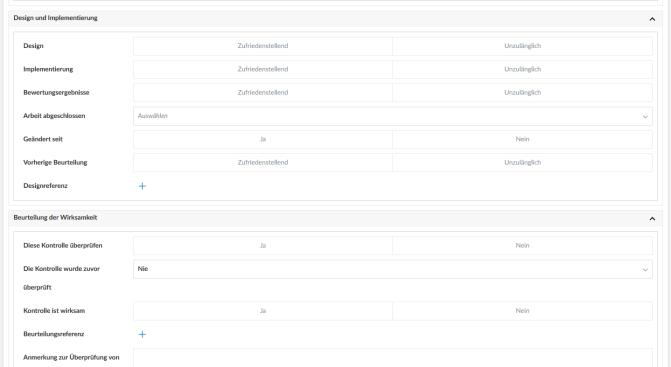This screenshot has height=367, width=671.
Task: Open the Arbeit abgeschlossen dropdown
Action: [x=393, y=116]
